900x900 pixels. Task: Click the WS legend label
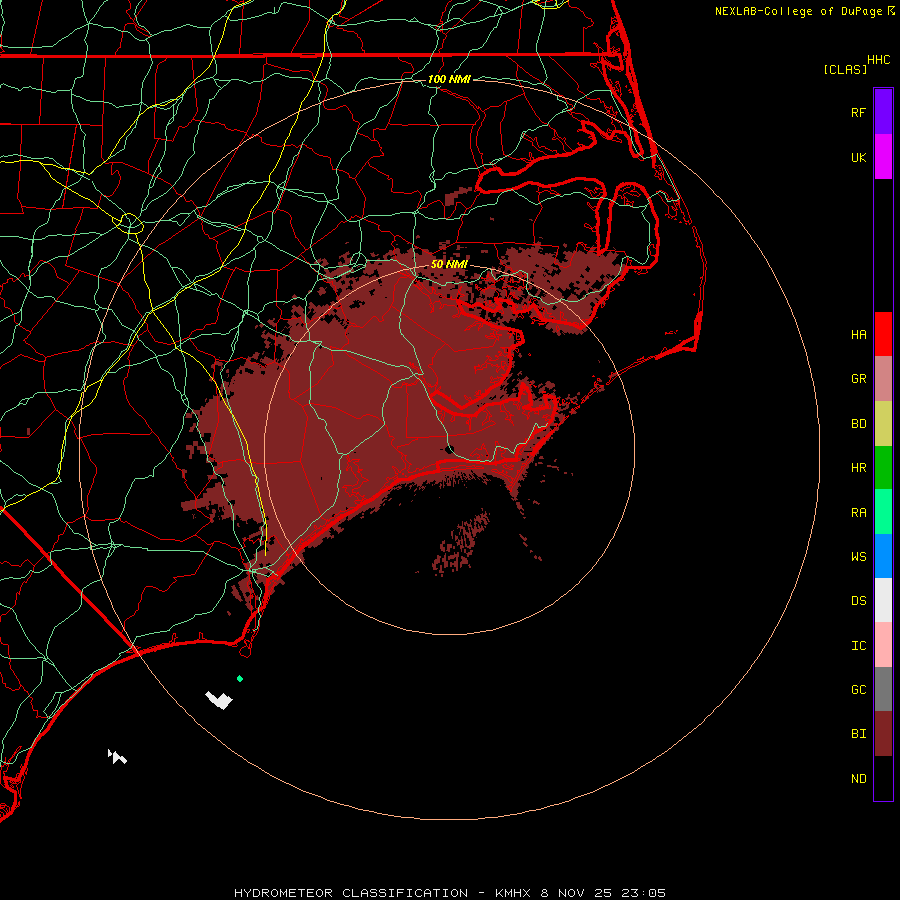(858, 557)
